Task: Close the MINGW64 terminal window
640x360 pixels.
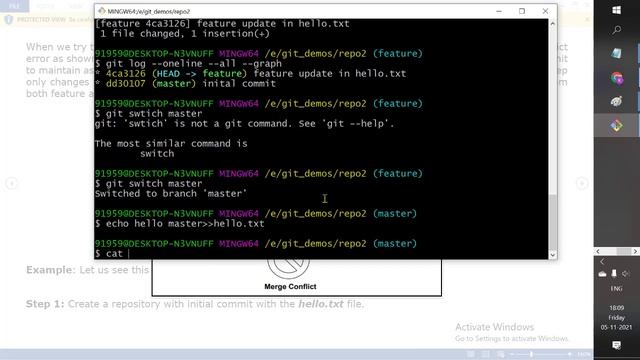Action: (x=545, y=11)
